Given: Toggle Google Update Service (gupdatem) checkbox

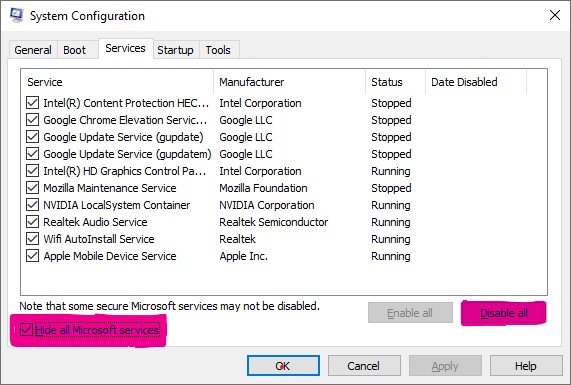Looking at the screenshot, I should click(32, 154).
